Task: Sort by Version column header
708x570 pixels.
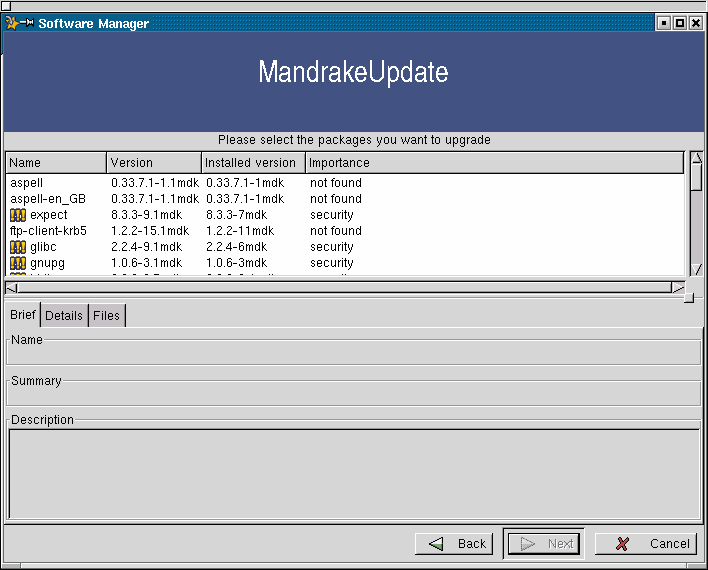Action: pos(154,163)
